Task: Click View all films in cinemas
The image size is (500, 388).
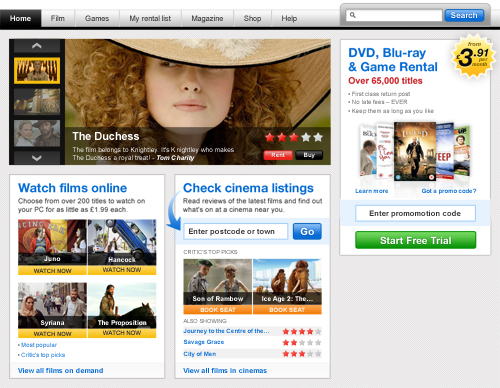Action: 225,371
